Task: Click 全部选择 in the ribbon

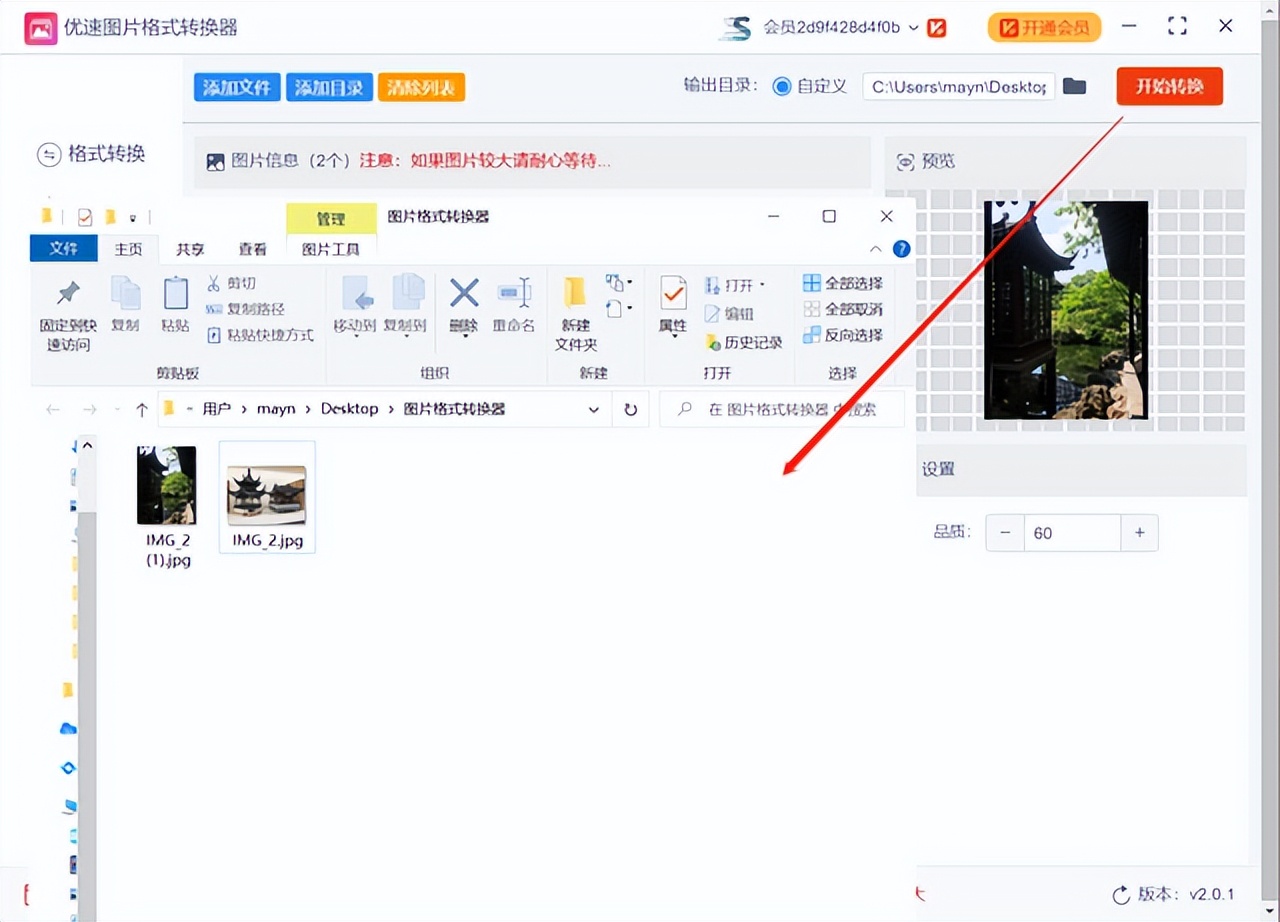Action: tap(842, 283)
